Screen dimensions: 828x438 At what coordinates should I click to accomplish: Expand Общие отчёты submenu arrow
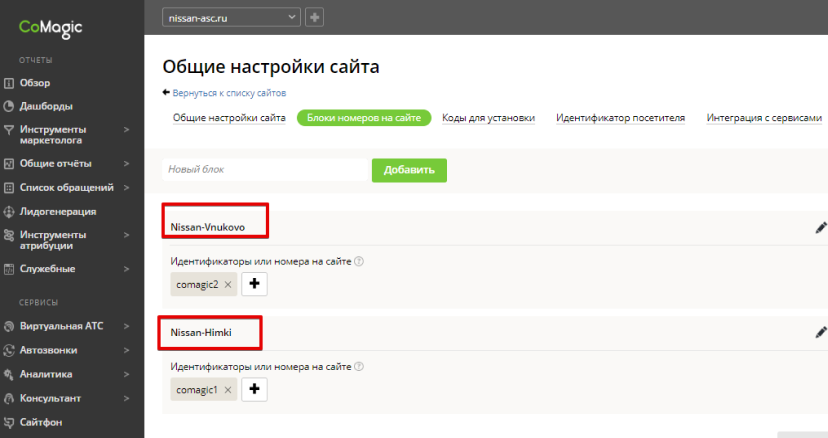(126, 164)
